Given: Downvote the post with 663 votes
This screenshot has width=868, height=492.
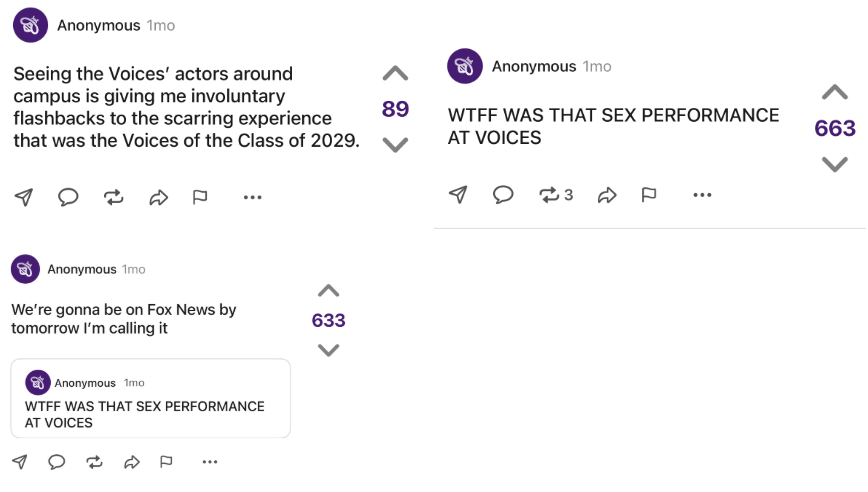Looking at the screenshot, I should point(834,164).
